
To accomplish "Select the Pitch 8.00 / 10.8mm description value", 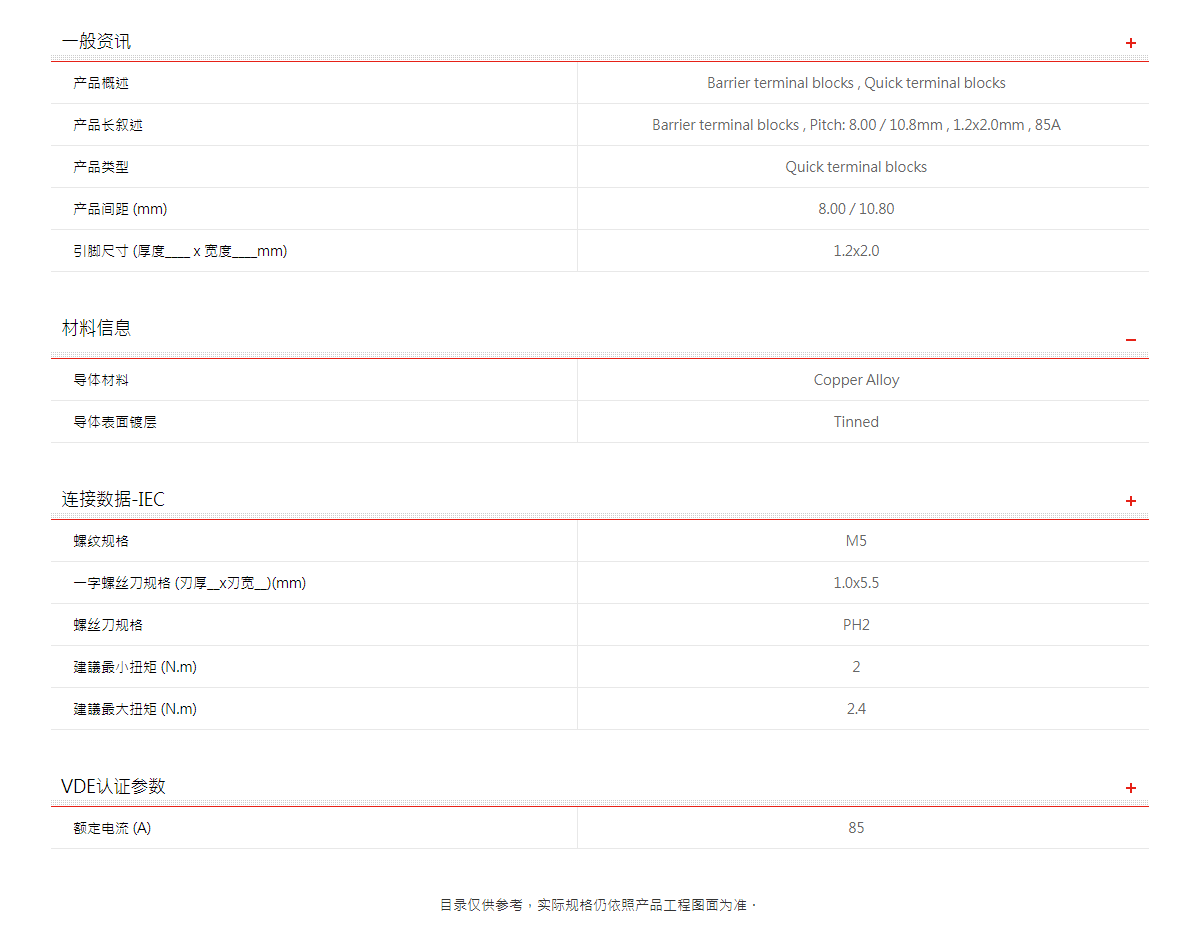I will 856,125.
